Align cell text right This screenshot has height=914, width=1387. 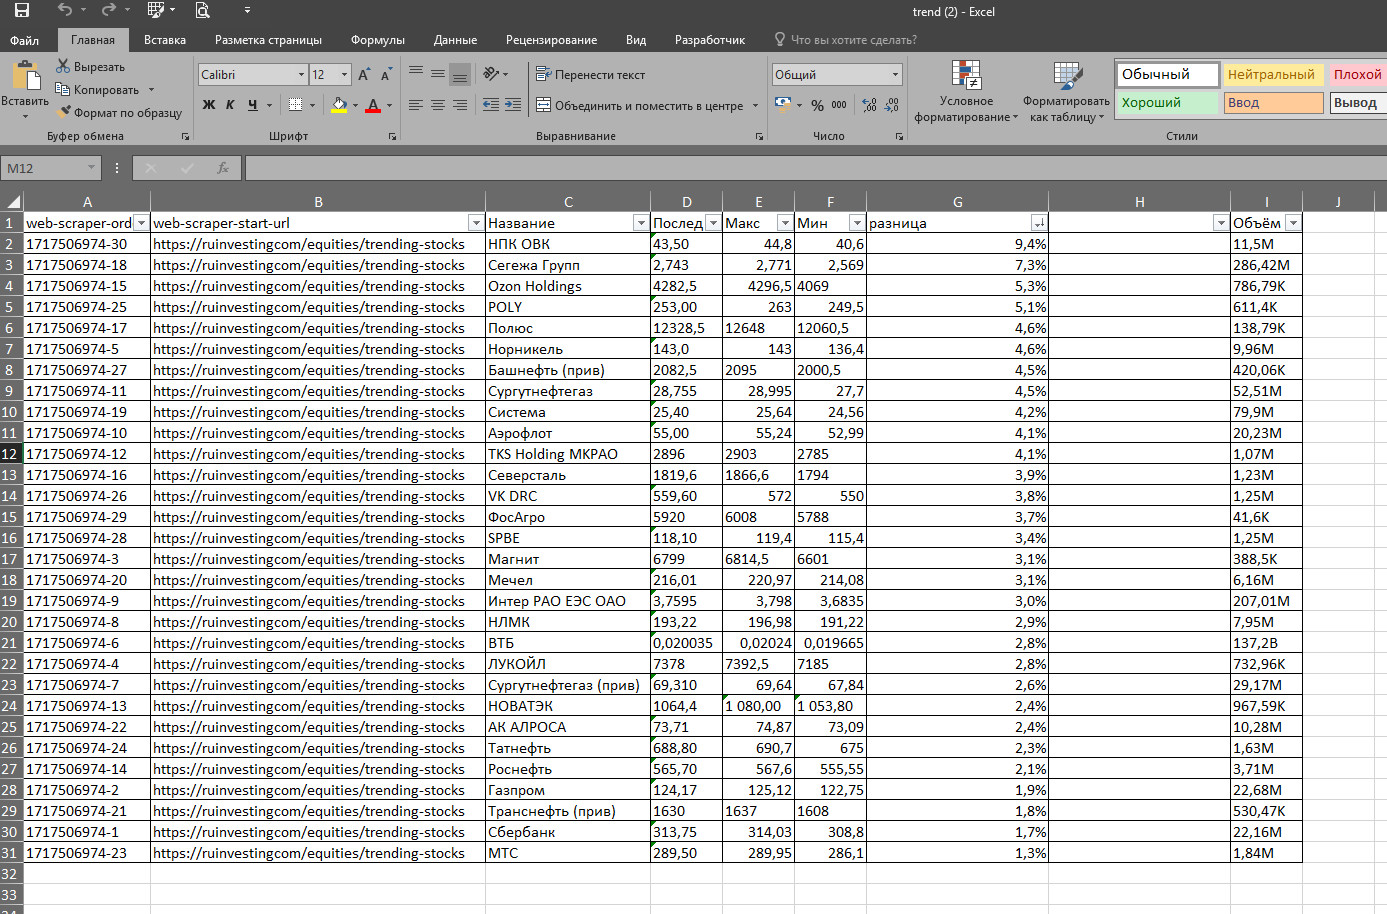point(460,105)
